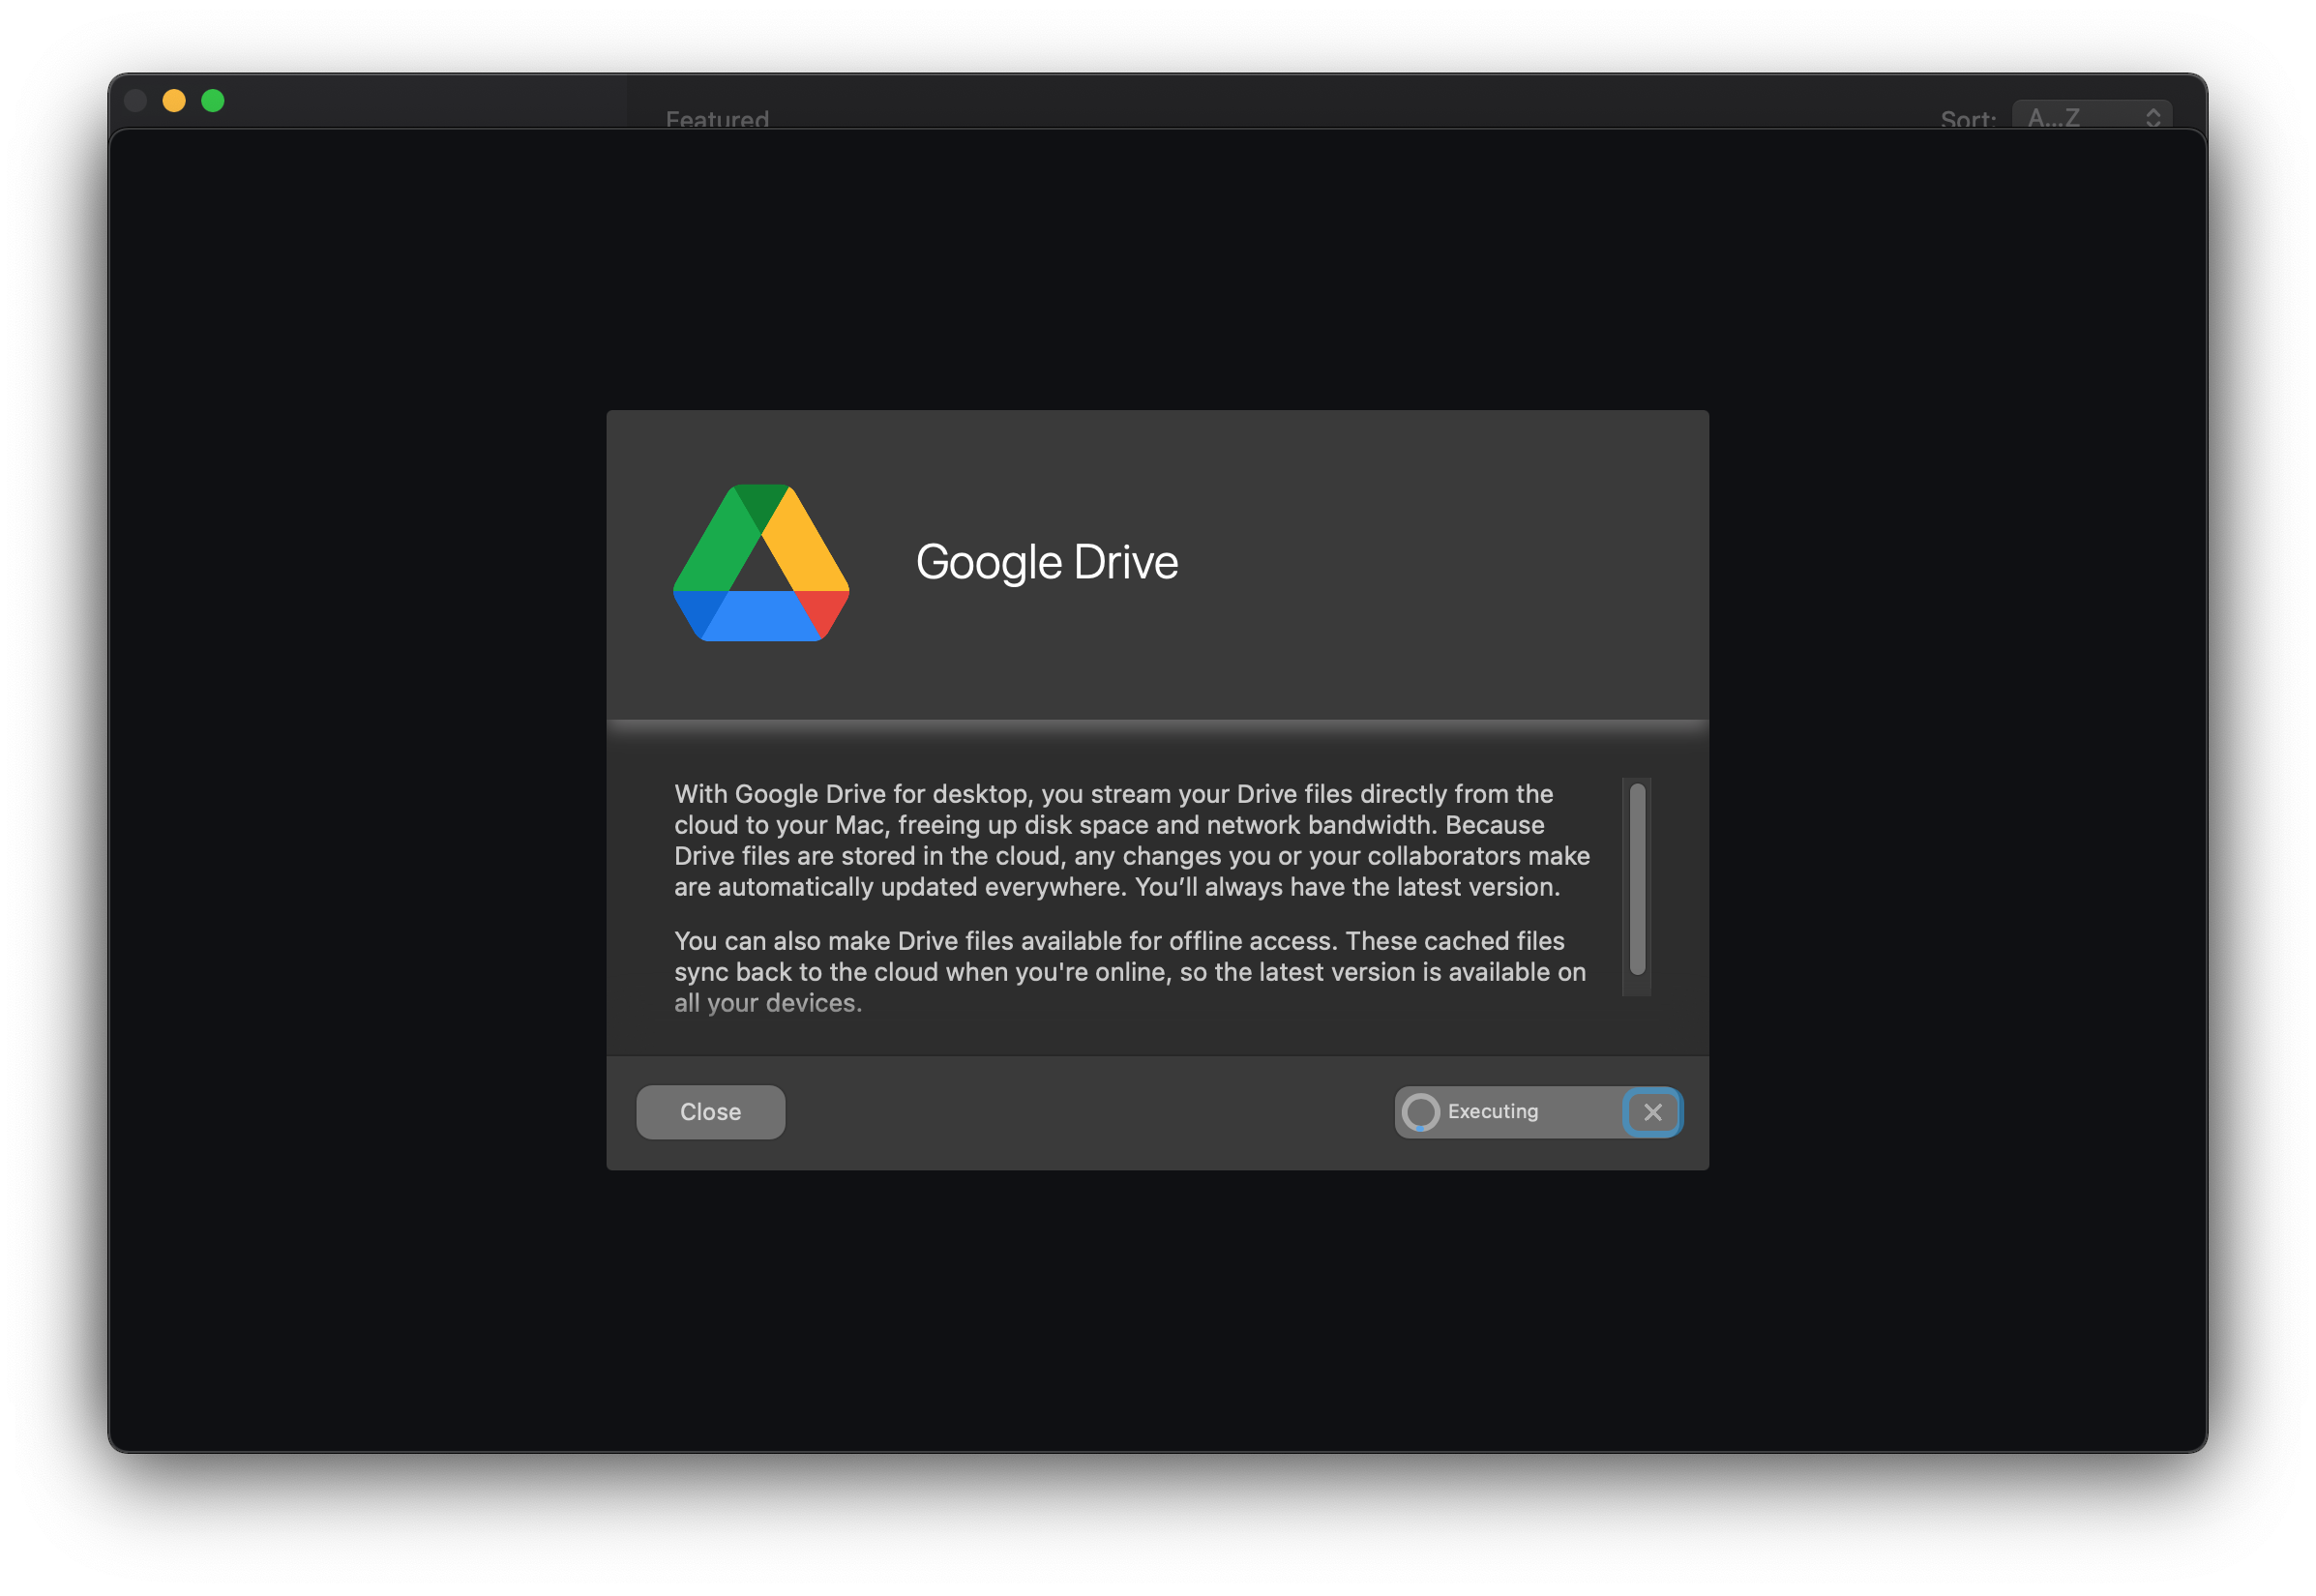Open the Sort A...Z dropdown
The image size is (2316, 1596).
[x=2091, y=116]
